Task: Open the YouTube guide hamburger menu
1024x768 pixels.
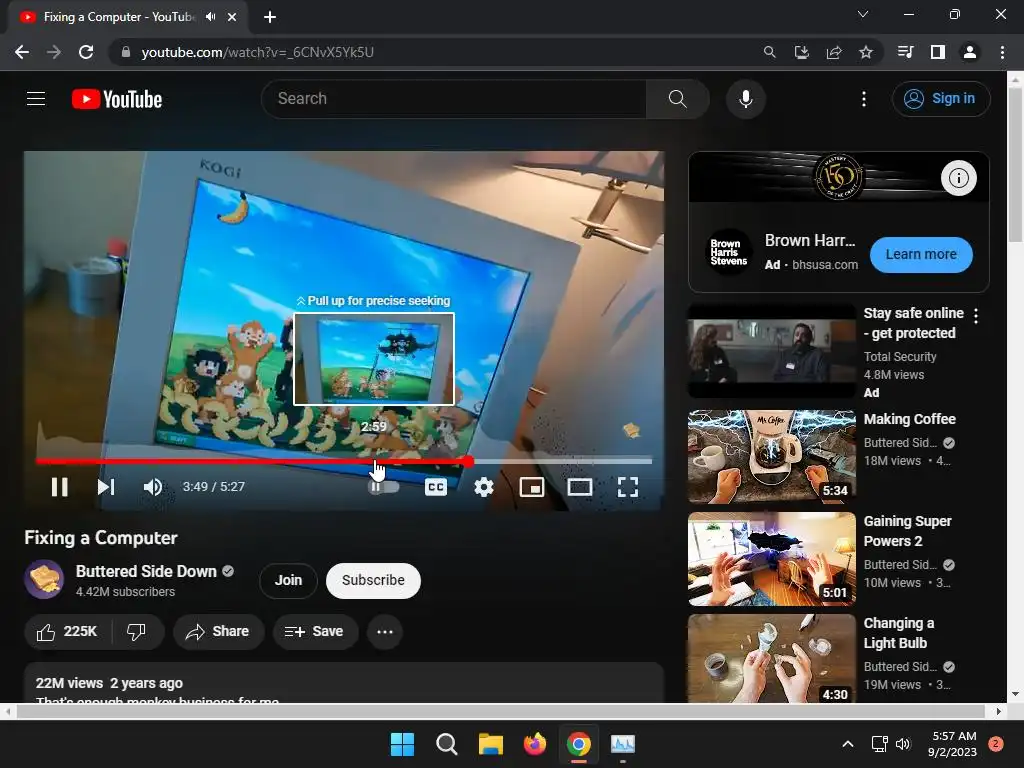Action: point(36,99)
